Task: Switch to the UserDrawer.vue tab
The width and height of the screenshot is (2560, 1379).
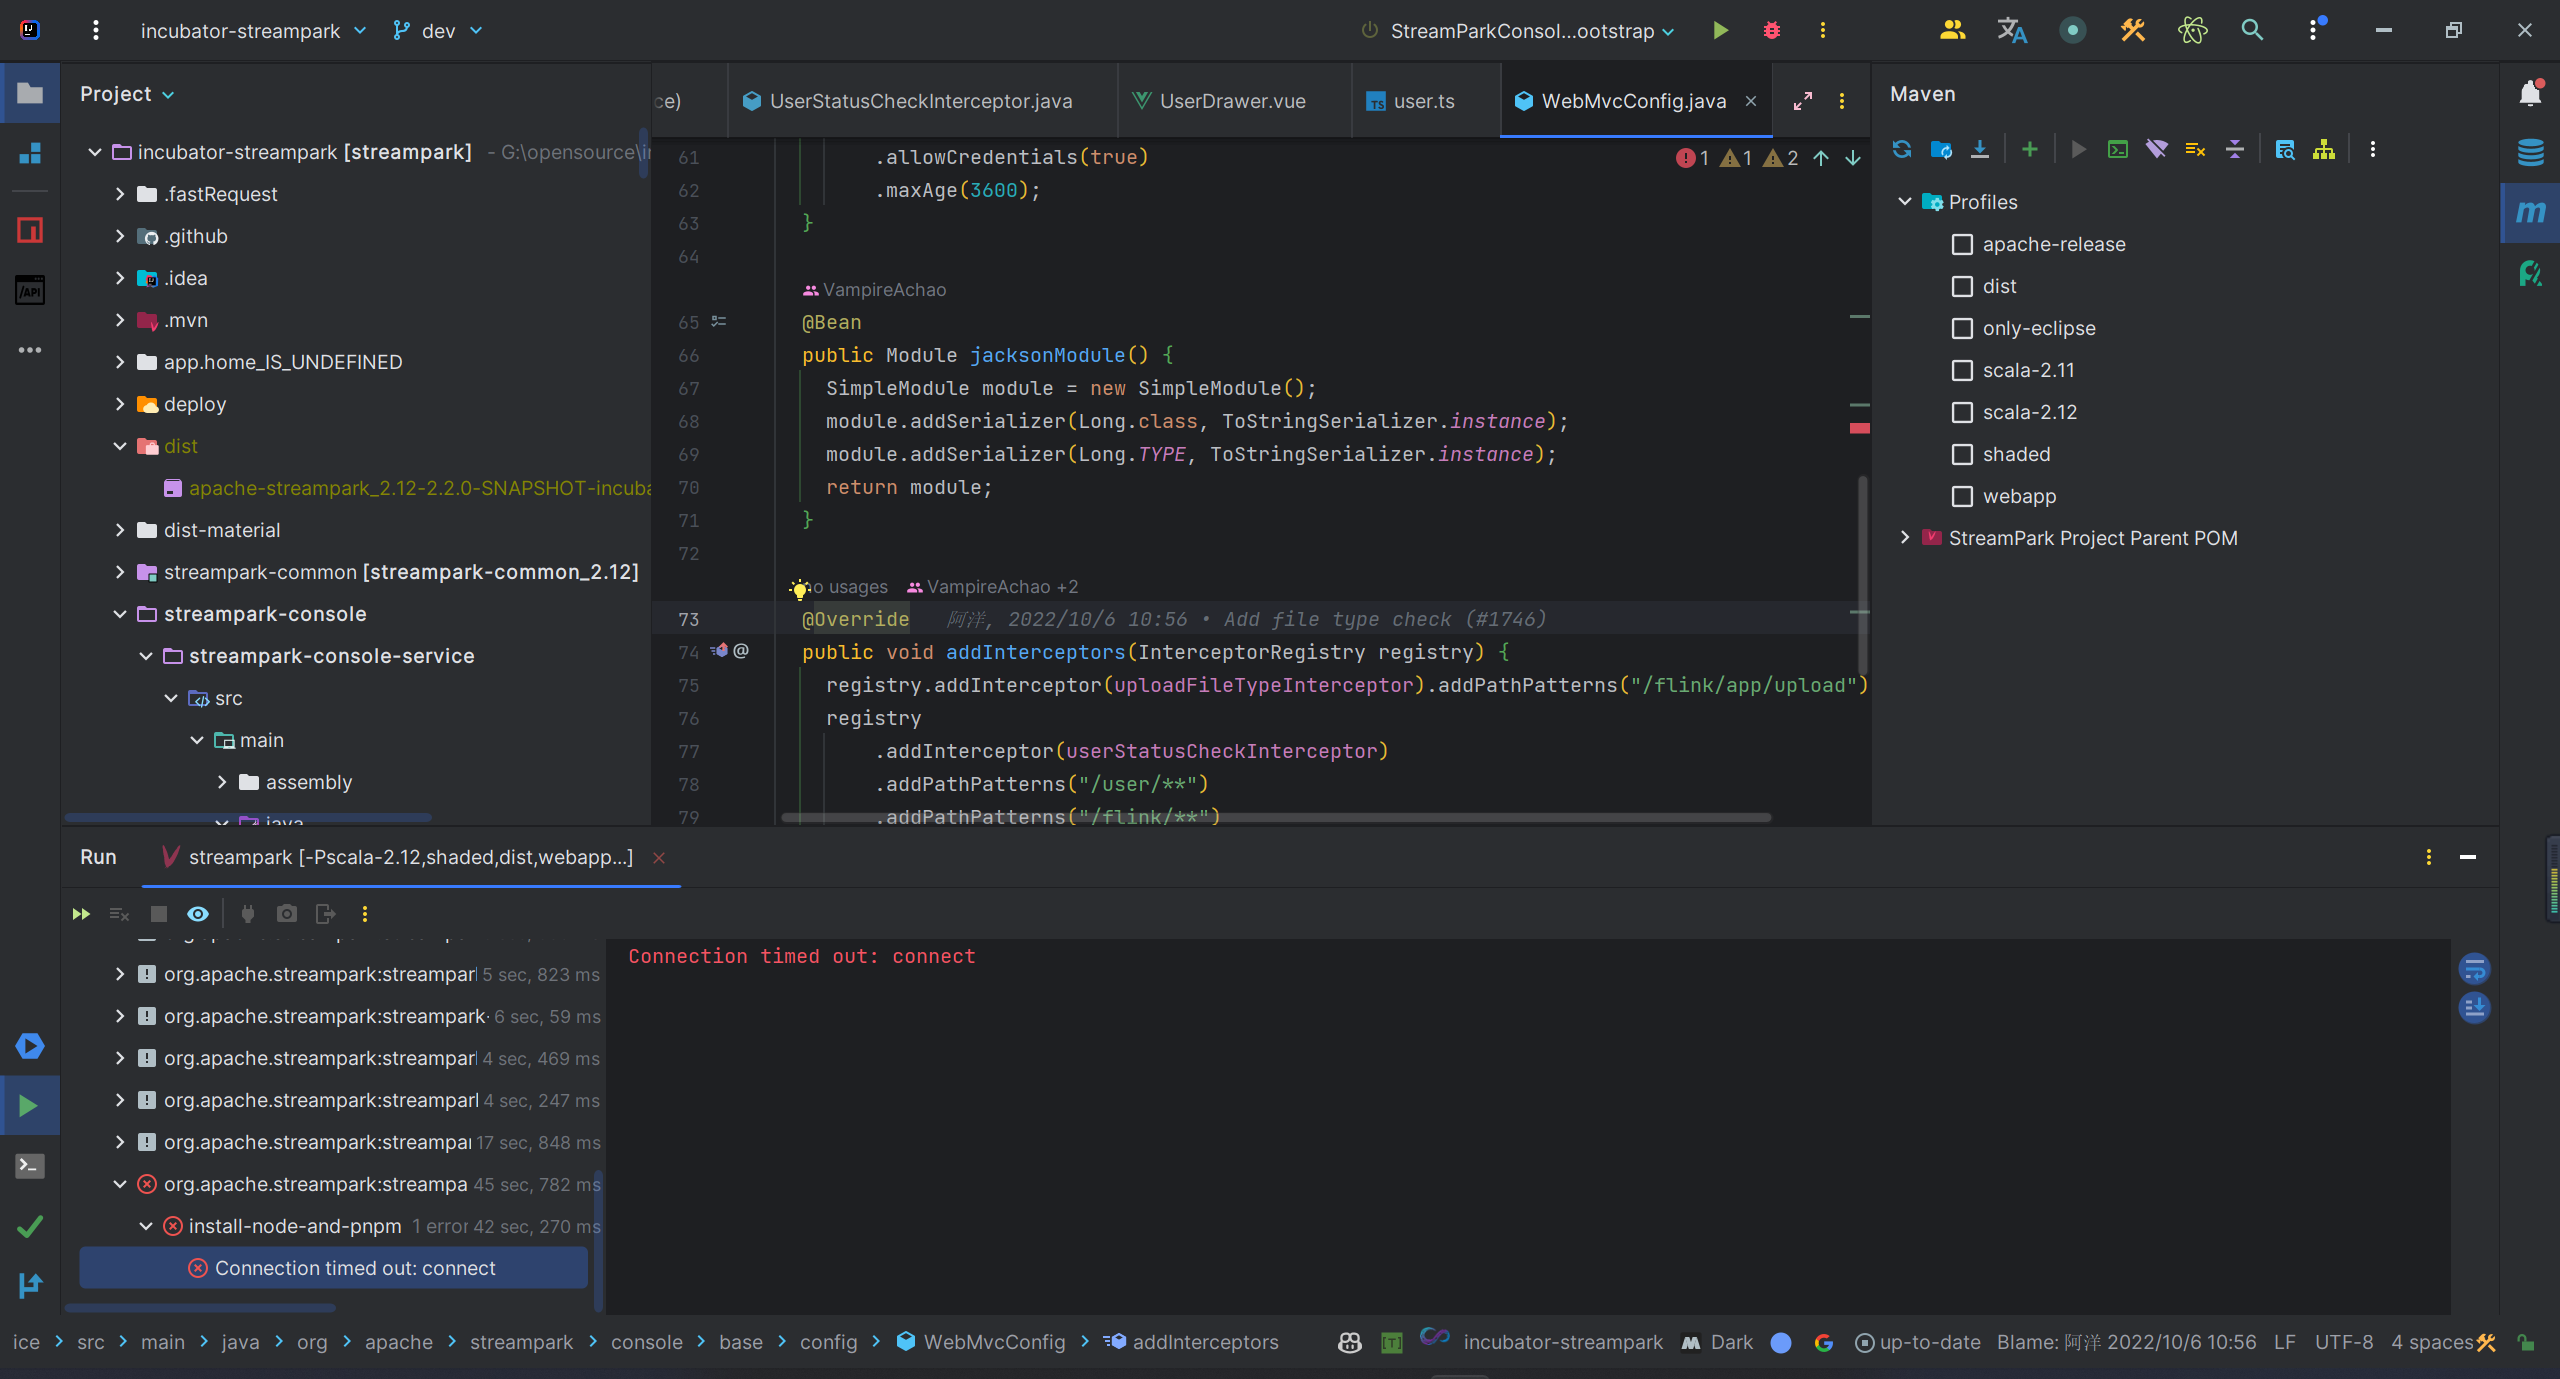Action: coord(1231,101)
